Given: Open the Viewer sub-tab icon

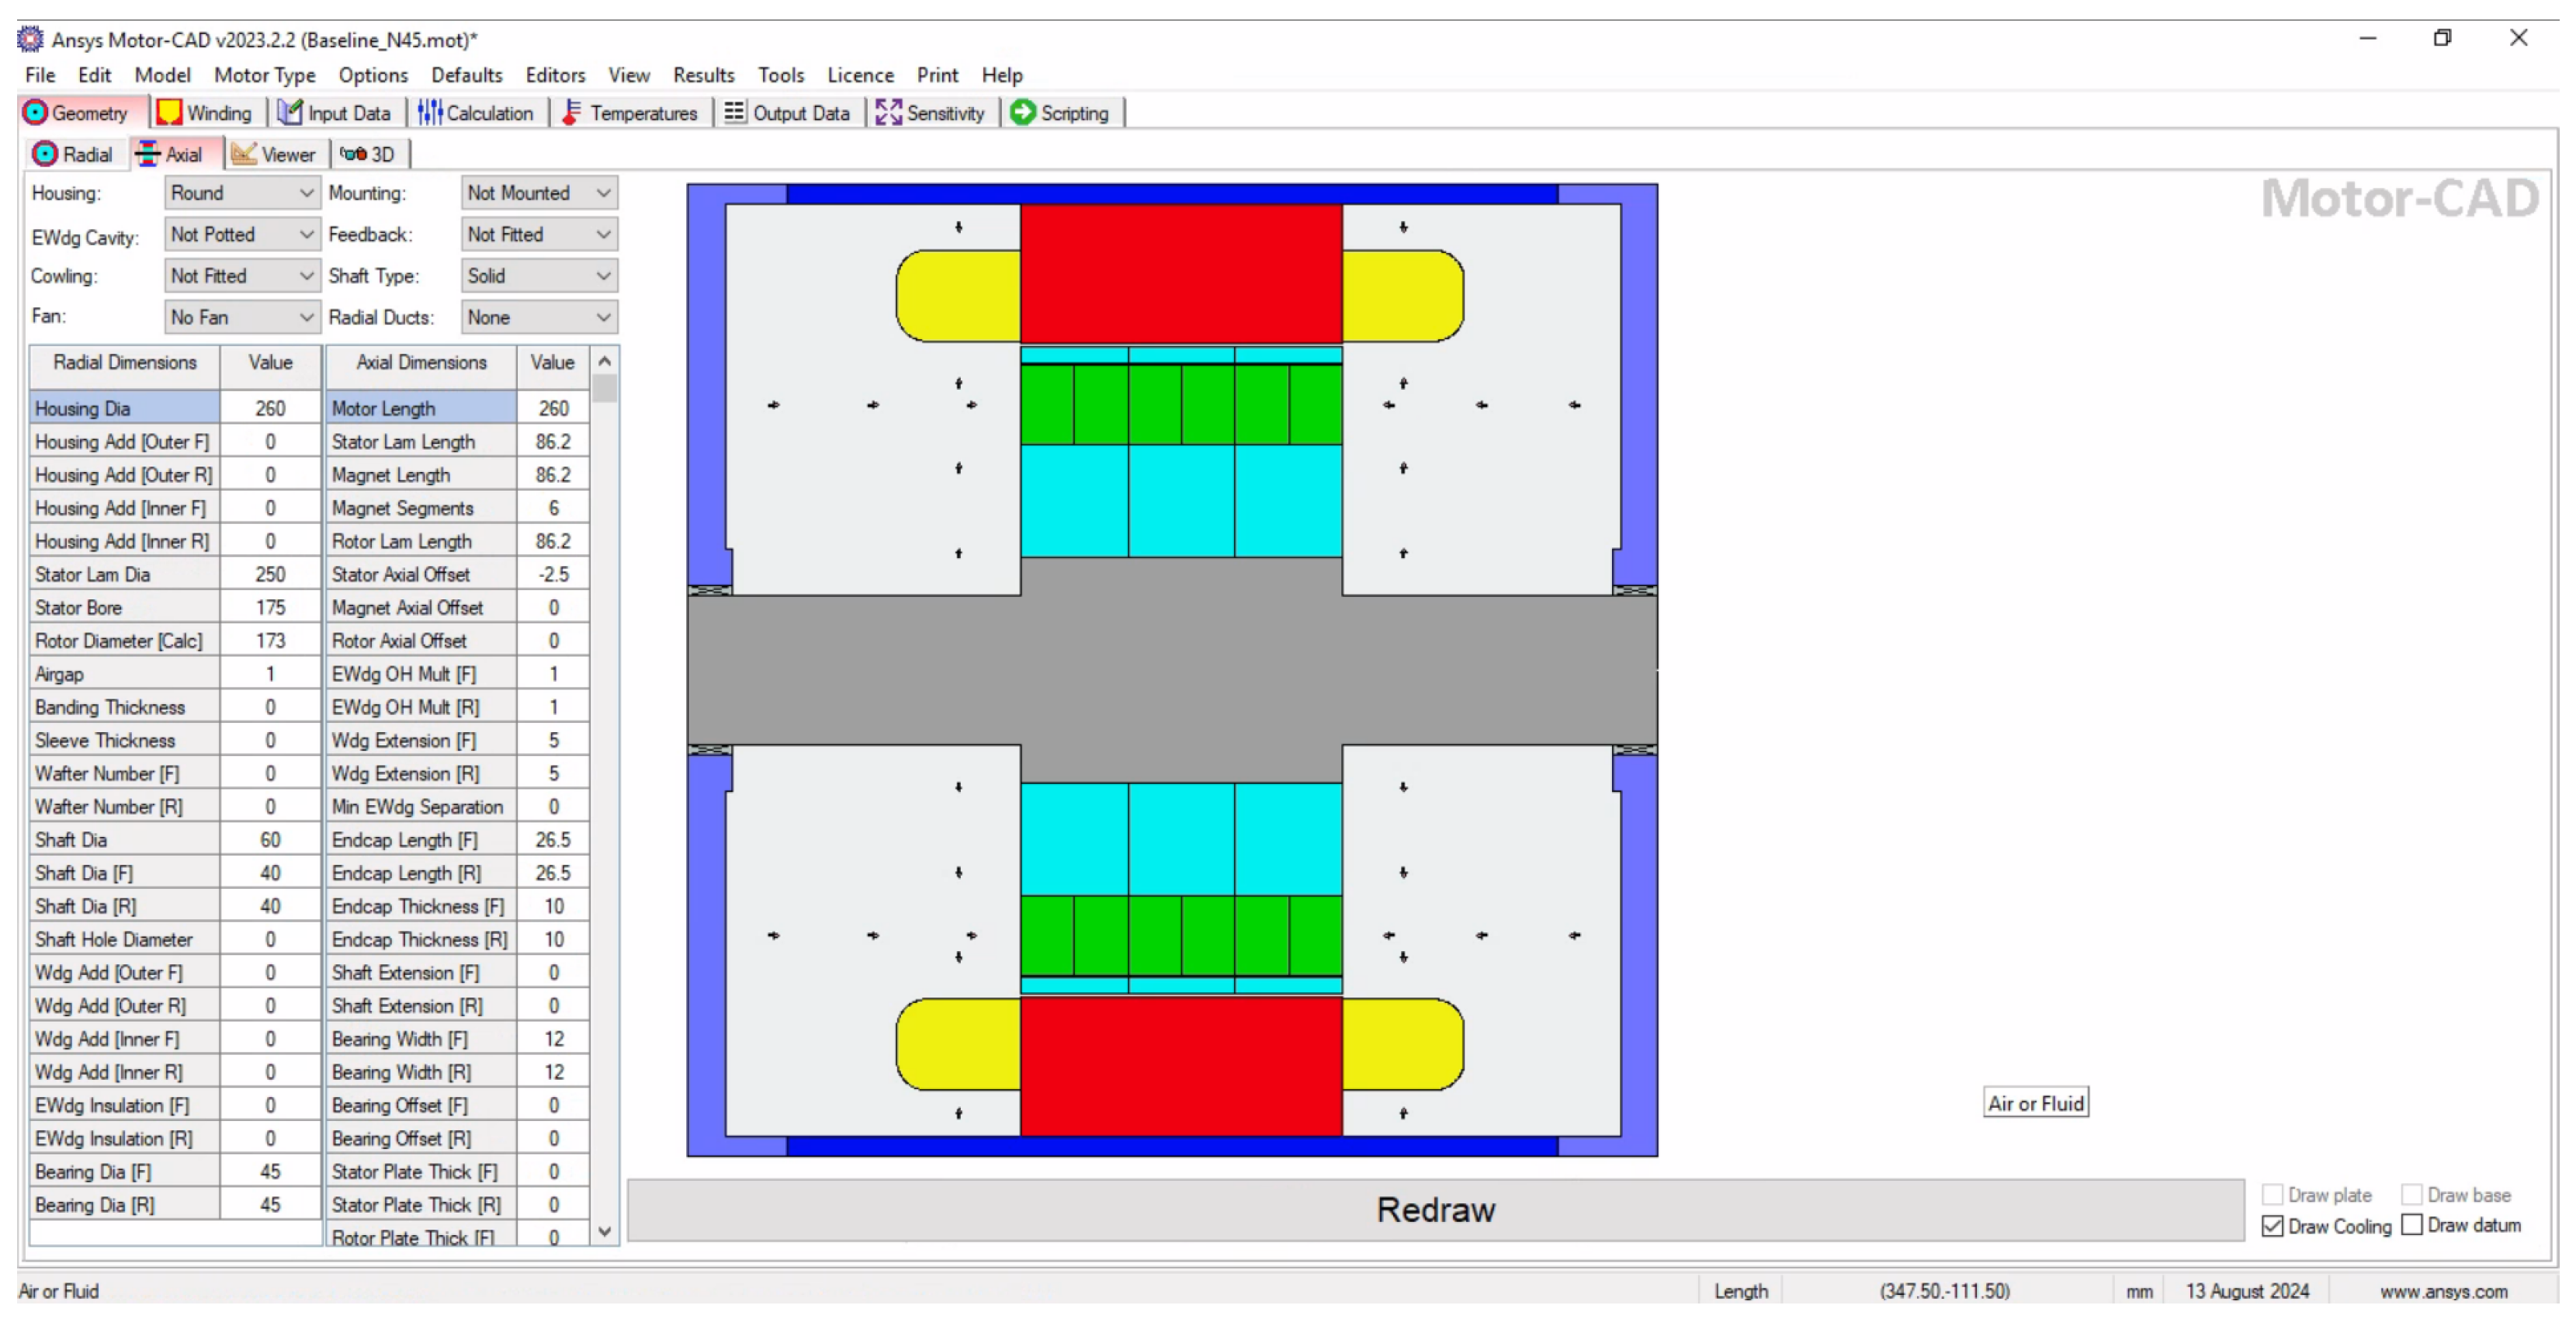Looking at the screenshot, I should coord(243,153).
